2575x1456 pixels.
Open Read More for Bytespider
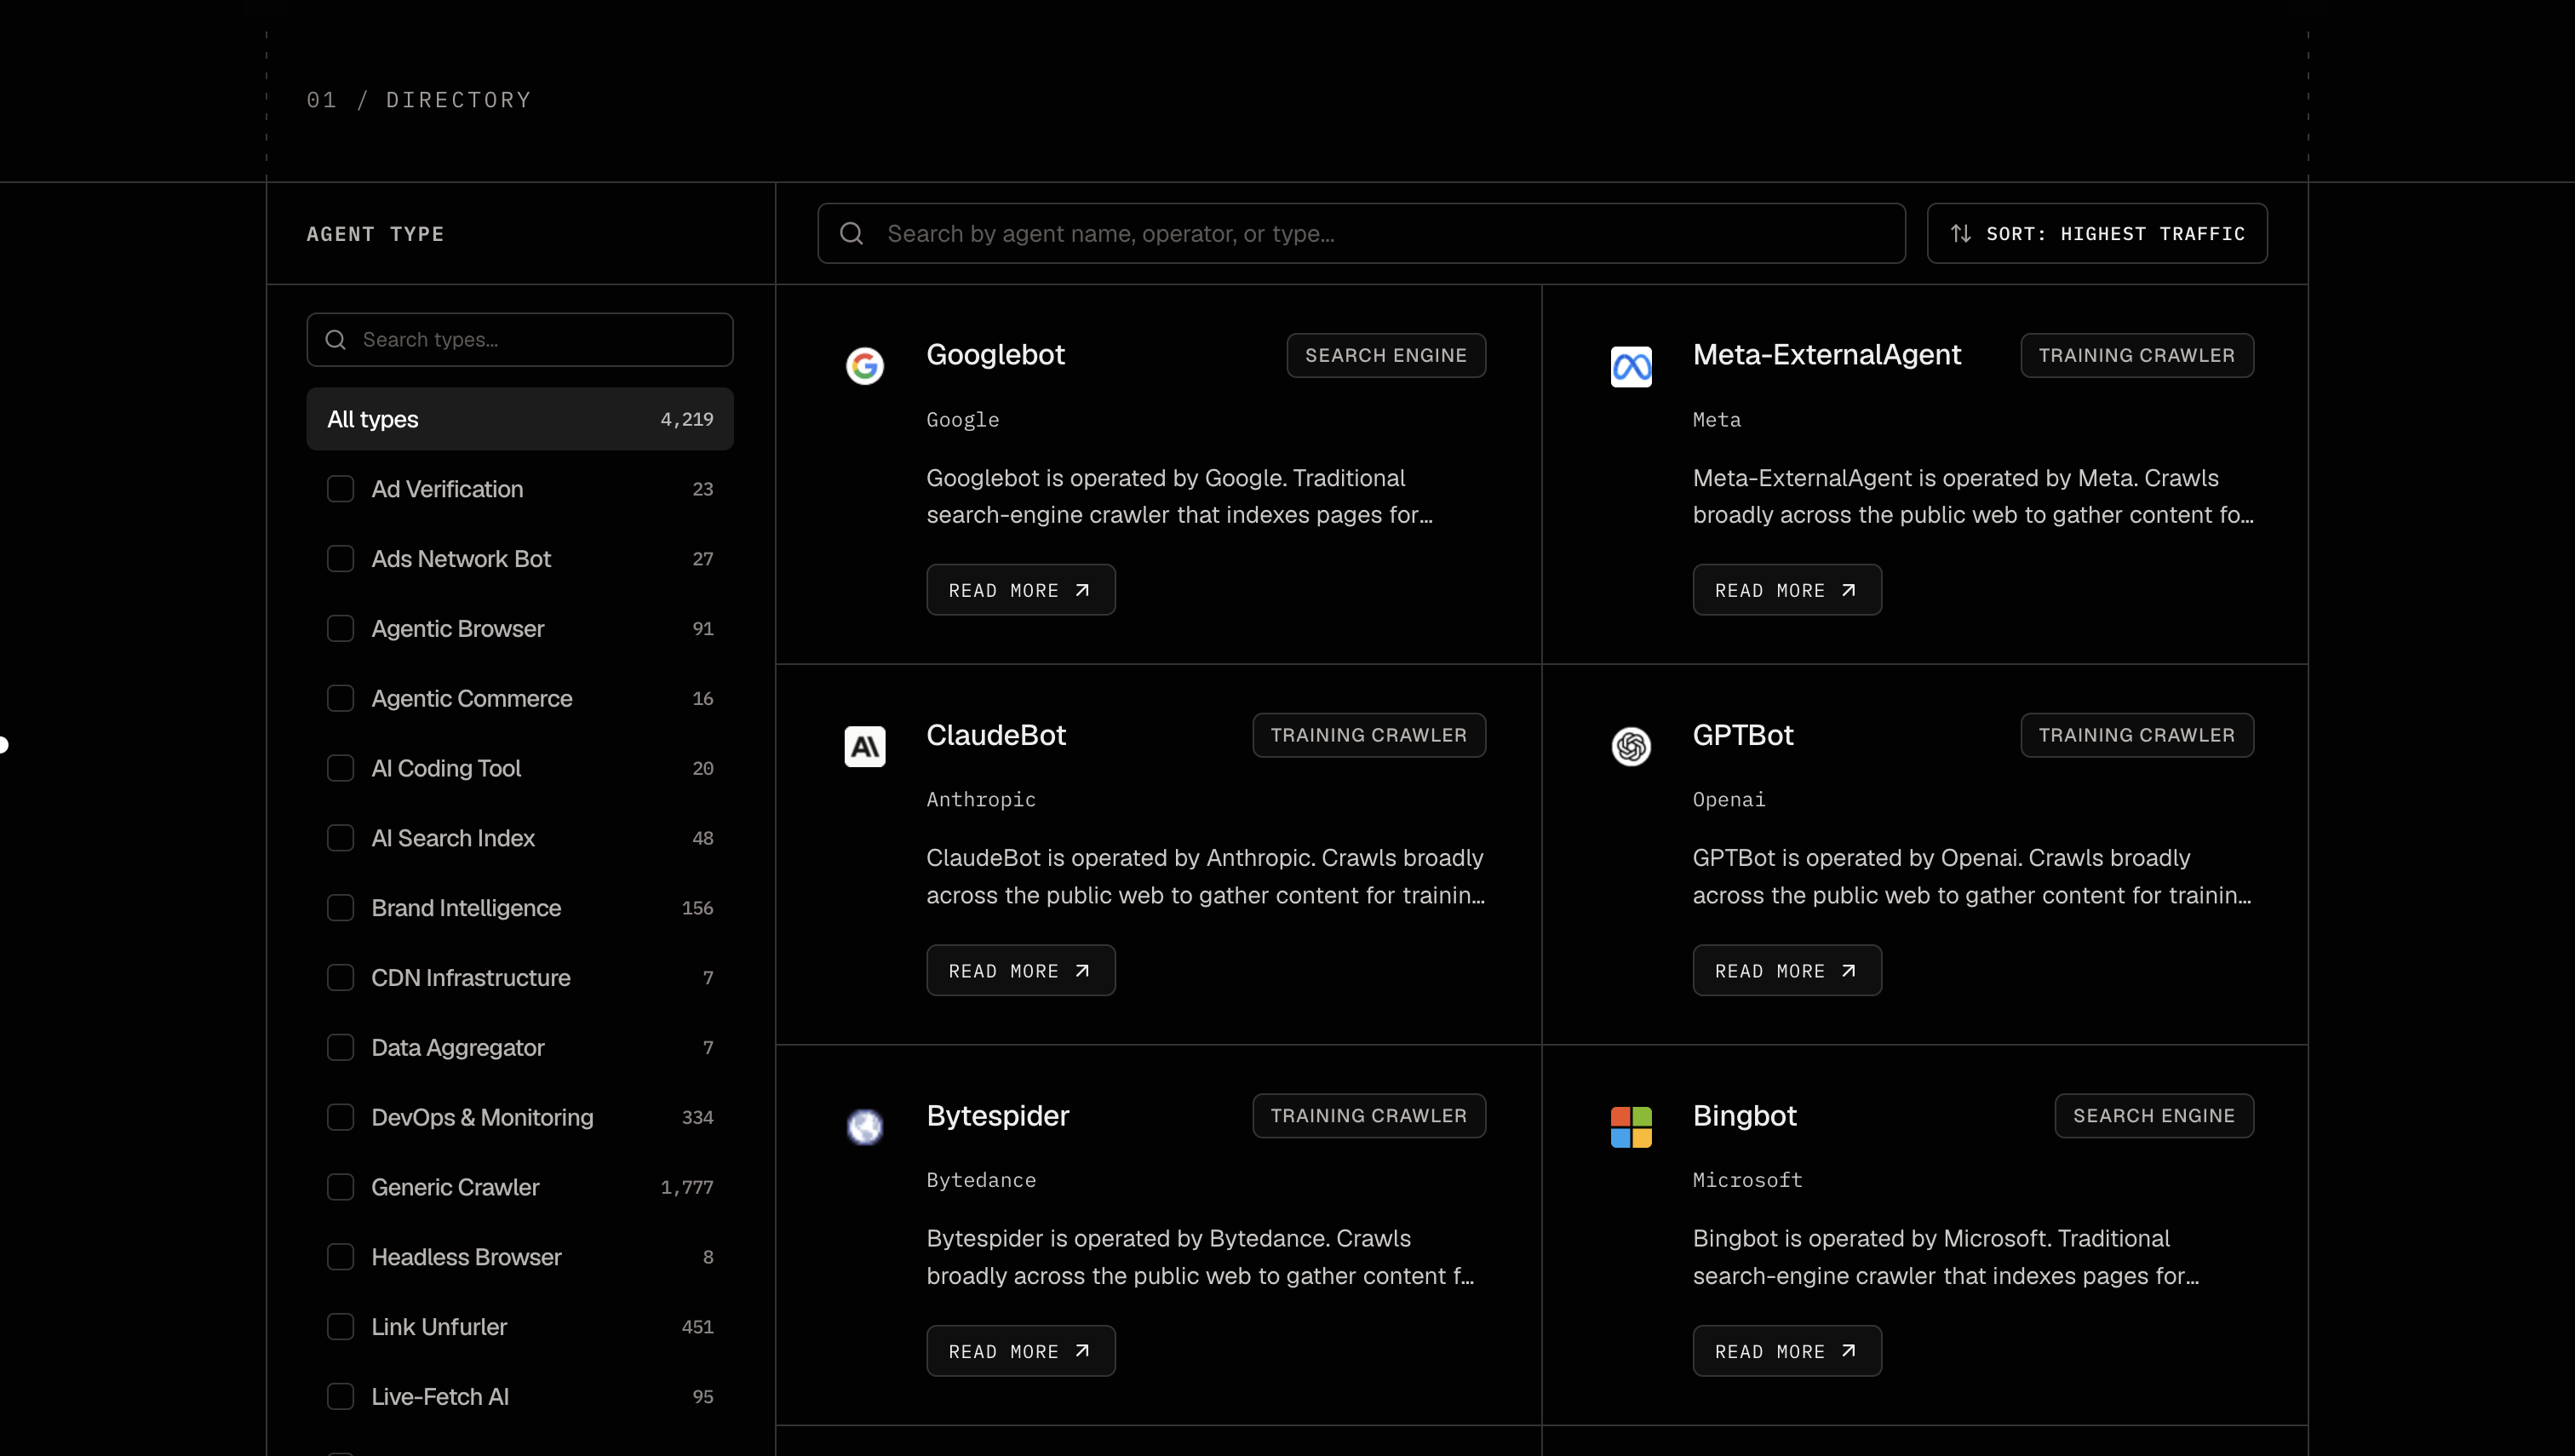[1020, 1350]
